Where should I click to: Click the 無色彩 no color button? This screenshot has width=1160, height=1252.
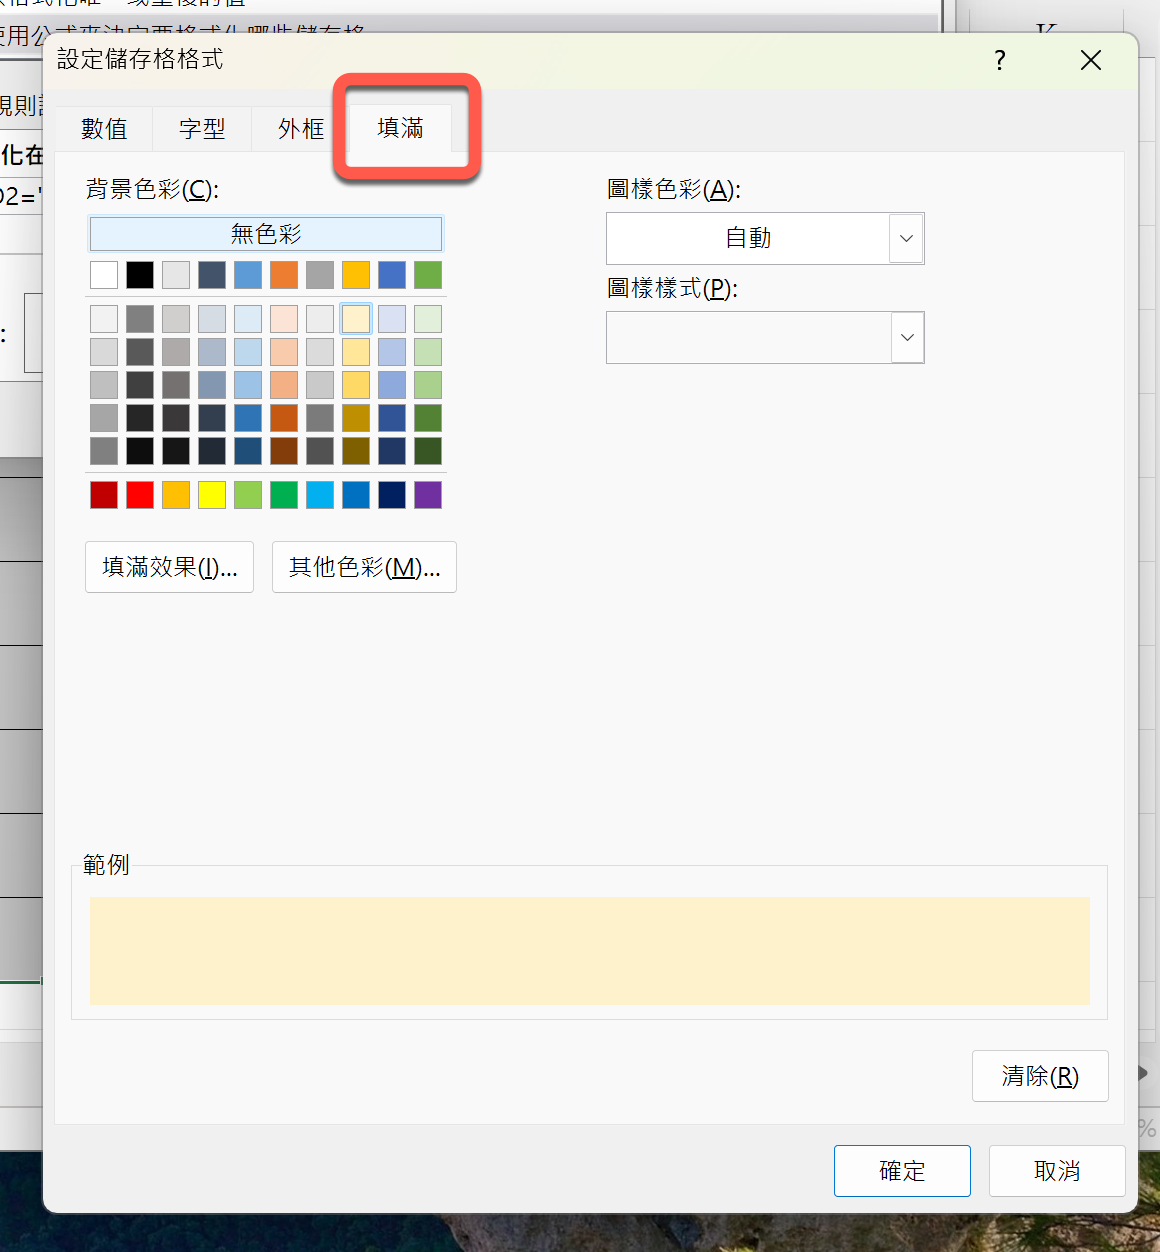pyautogui.click(x=266, y=234)
